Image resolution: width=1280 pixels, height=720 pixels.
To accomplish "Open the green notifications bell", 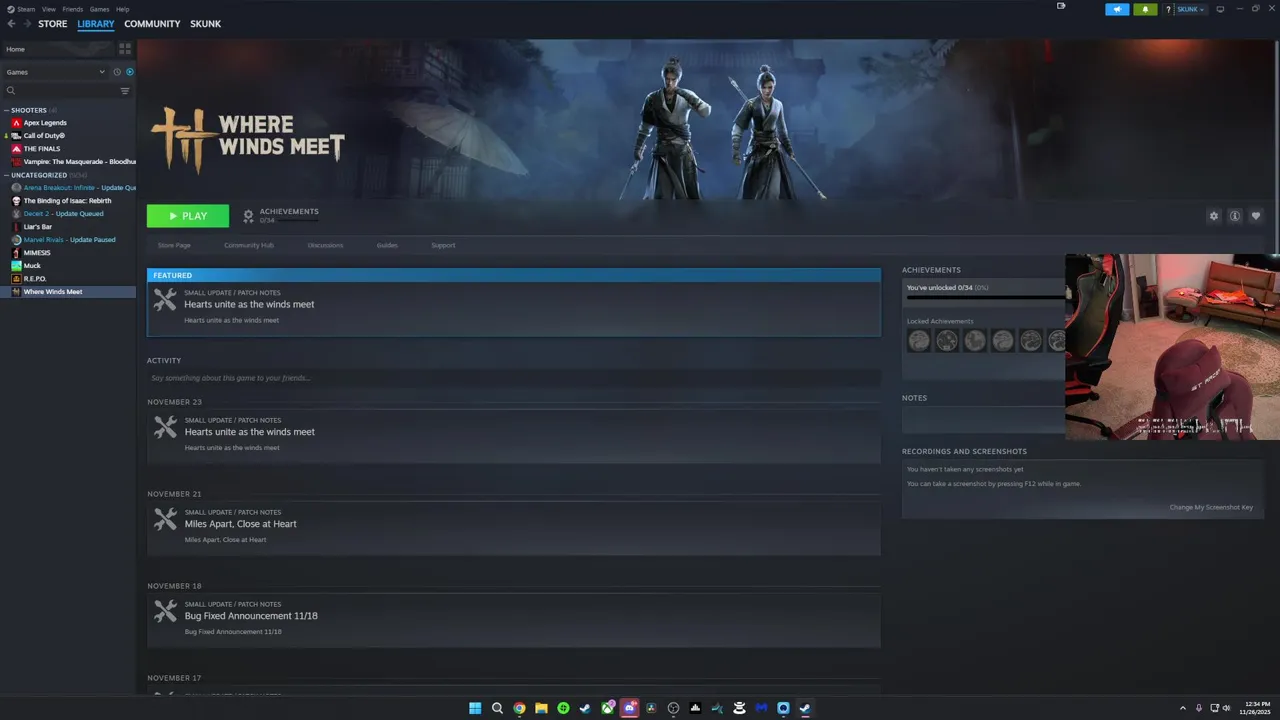I will (1145, 9).
